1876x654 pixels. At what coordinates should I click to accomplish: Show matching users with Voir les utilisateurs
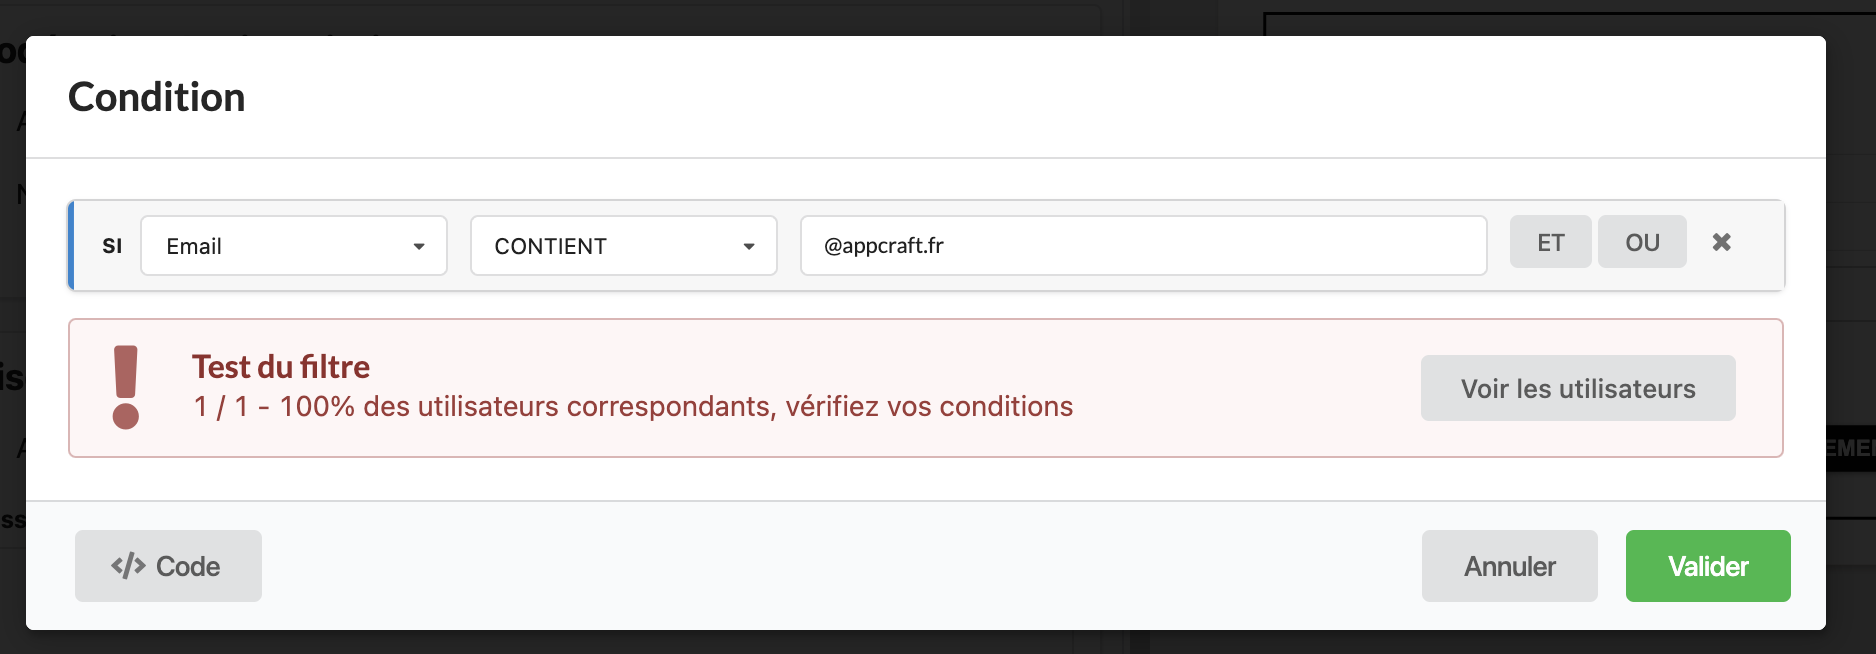pyautogui.click(x=1578, y=388)
